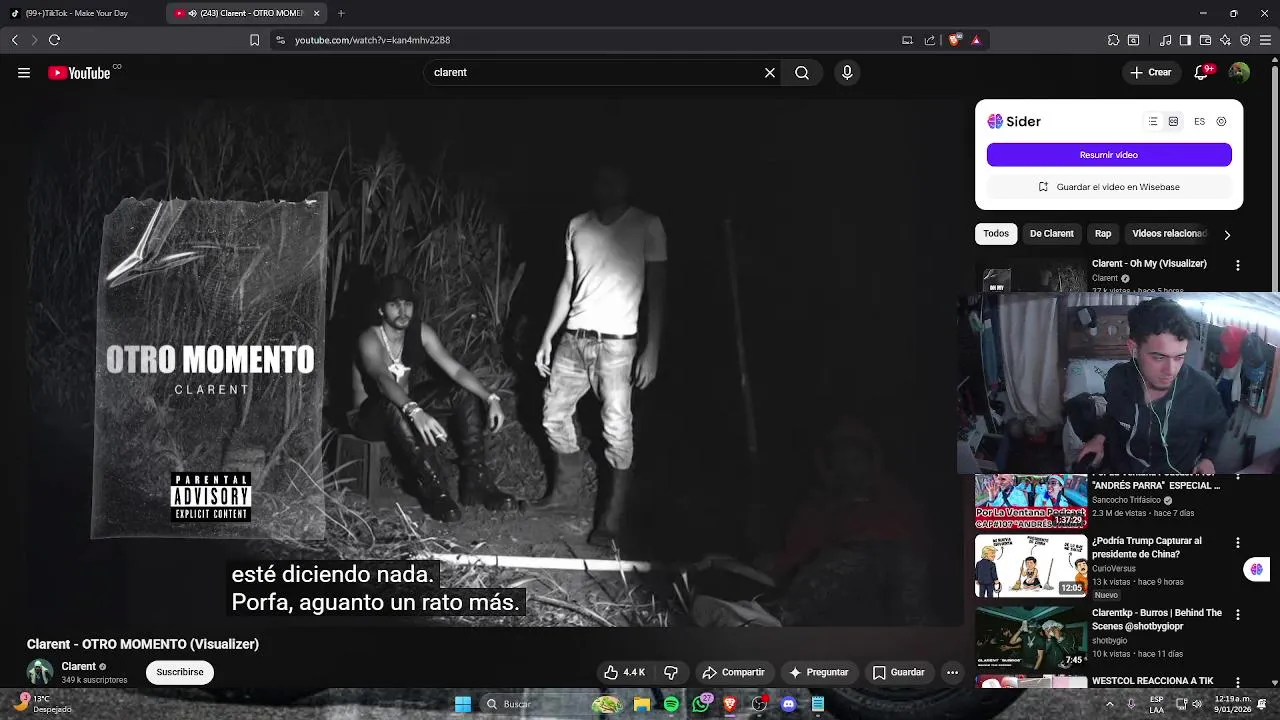Dislike the video with thumbs down

click(x=671, y=672)
